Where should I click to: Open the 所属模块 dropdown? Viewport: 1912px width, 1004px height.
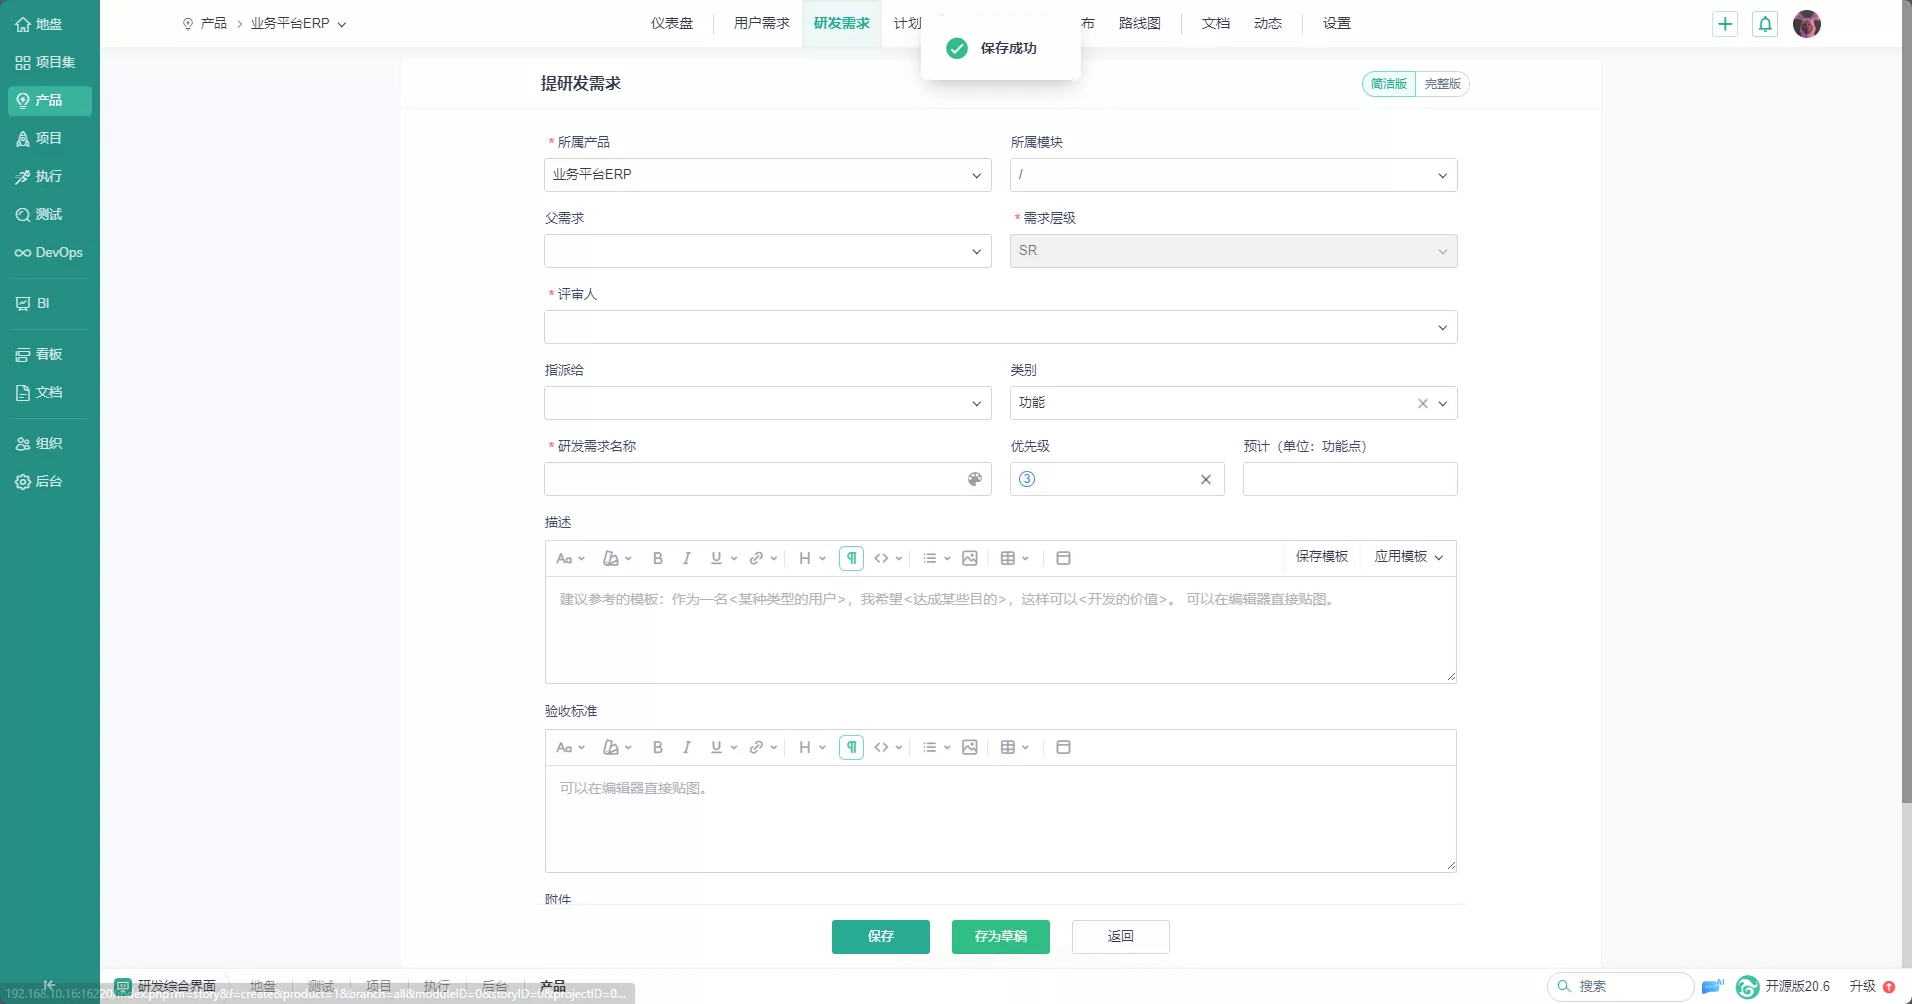coord(1233,175)
